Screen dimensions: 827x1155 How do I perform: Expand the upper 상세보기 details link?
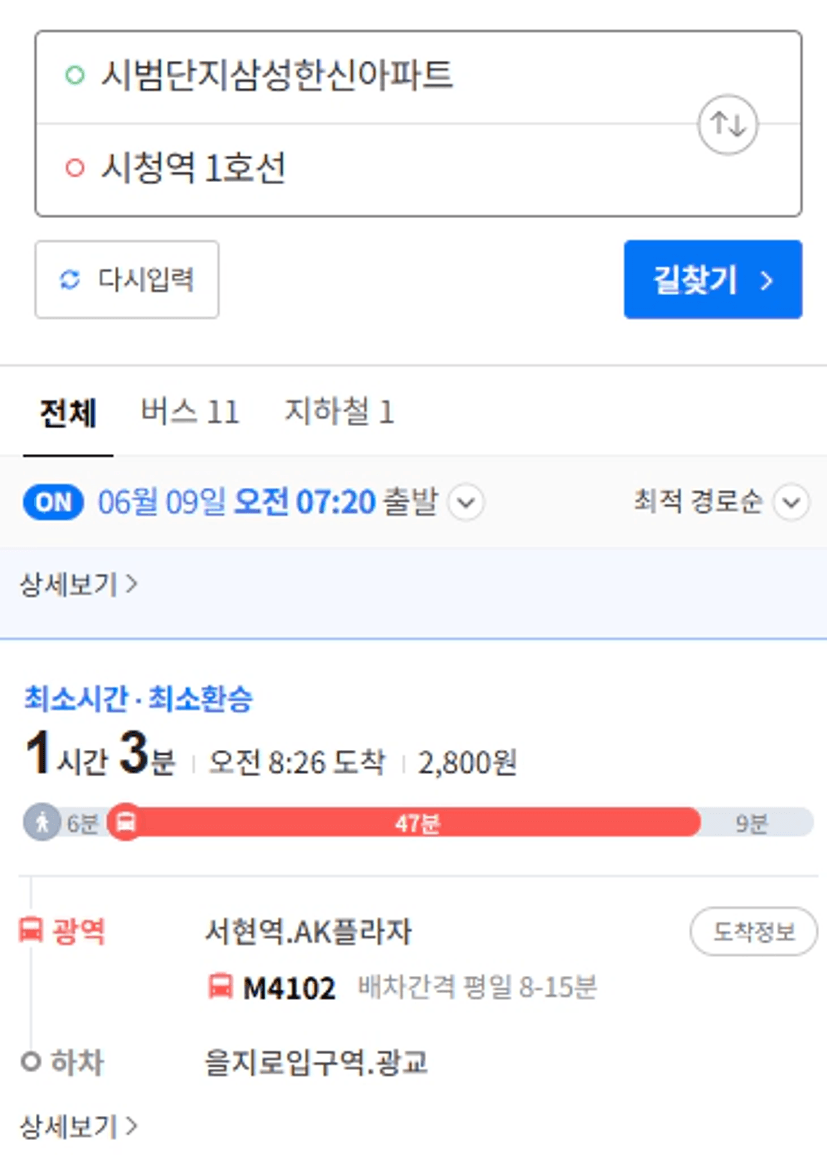tap(79, 584)
